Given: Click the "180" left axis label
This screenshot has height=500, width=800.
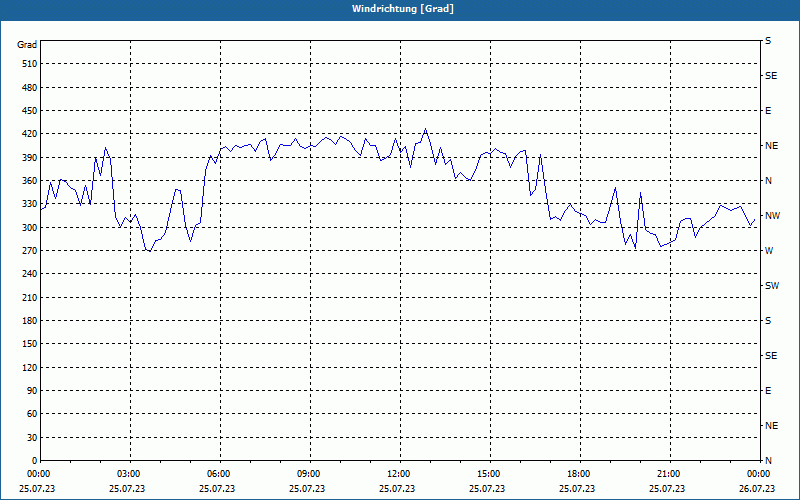Looking at the screenshot, I should [30, 320].
